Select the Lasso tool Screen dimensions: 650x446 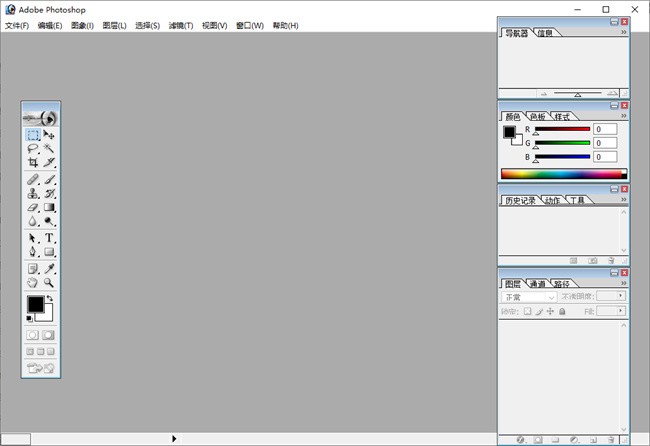[x=33, y=148]
